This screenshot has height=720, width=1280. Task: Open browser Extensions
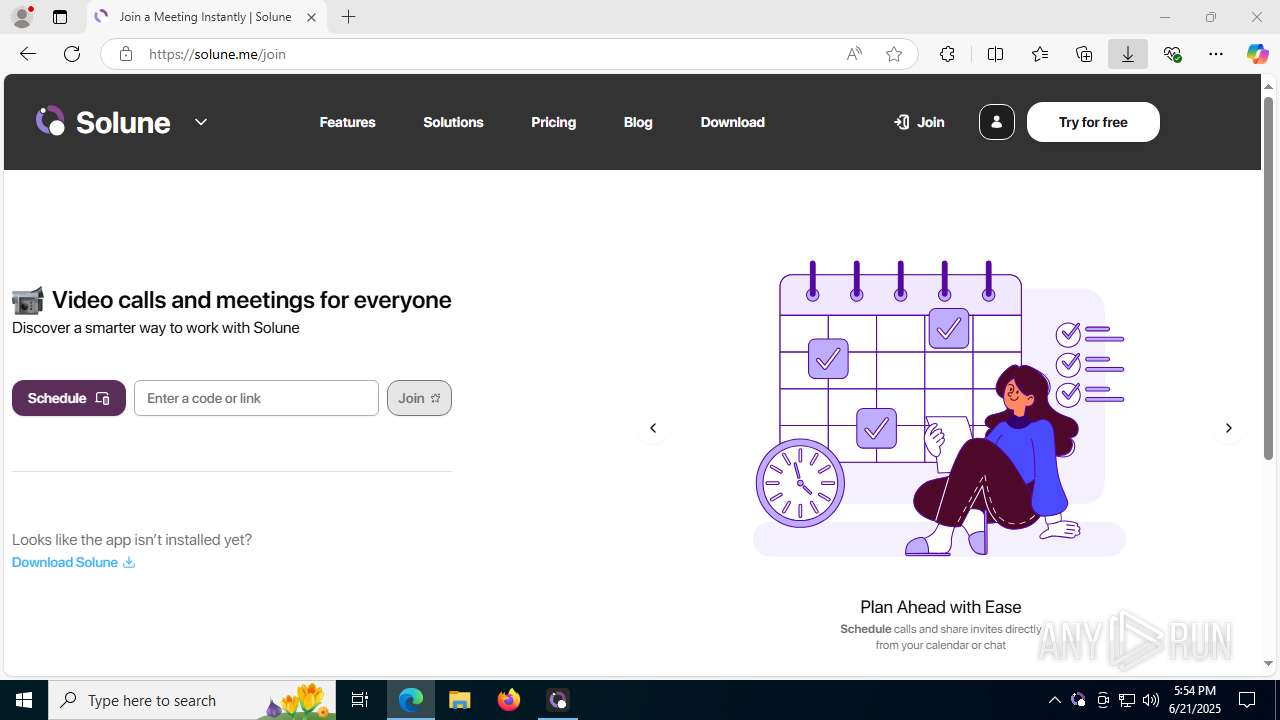pyautogui.click(x=947, y=54)
